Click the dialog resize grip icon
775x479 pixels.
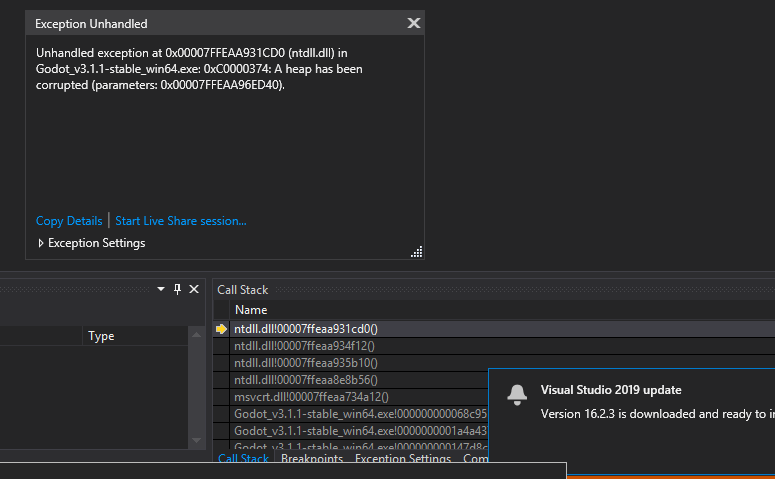417,252
